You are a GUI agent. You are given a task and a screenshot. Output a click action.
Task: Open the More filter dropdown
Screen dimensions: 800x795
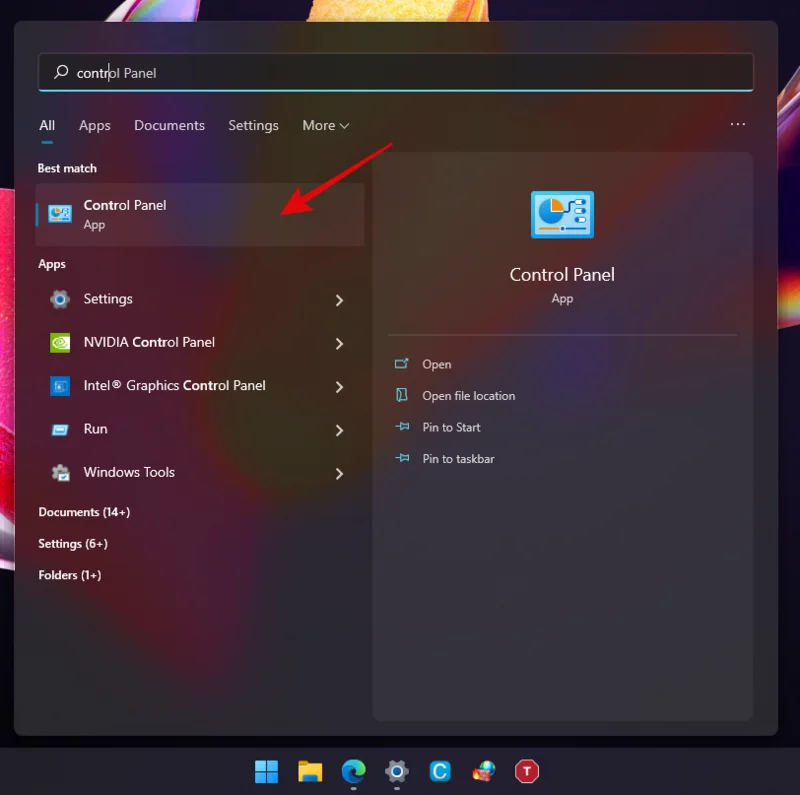324,125
